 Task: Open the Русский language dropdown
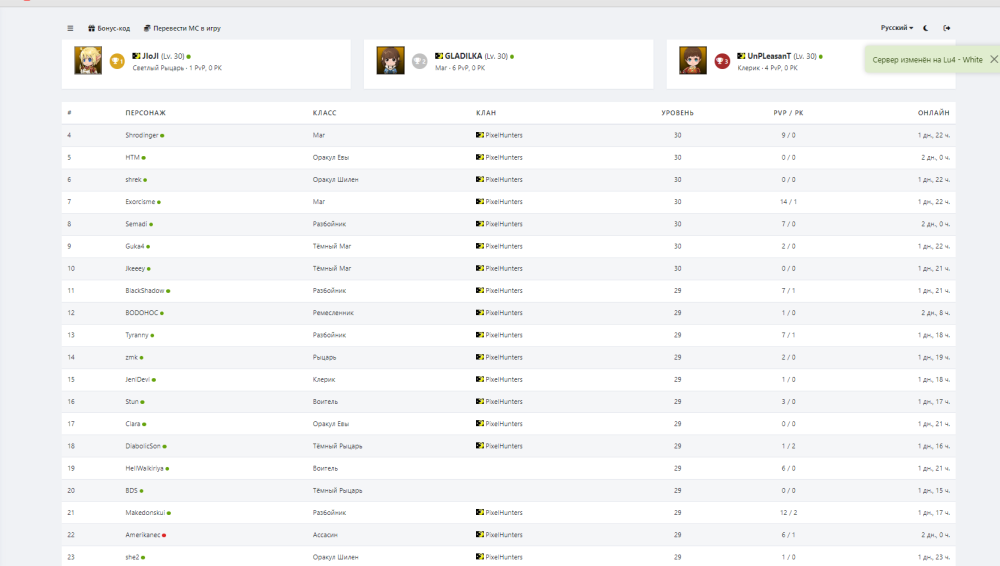[896, 28]
